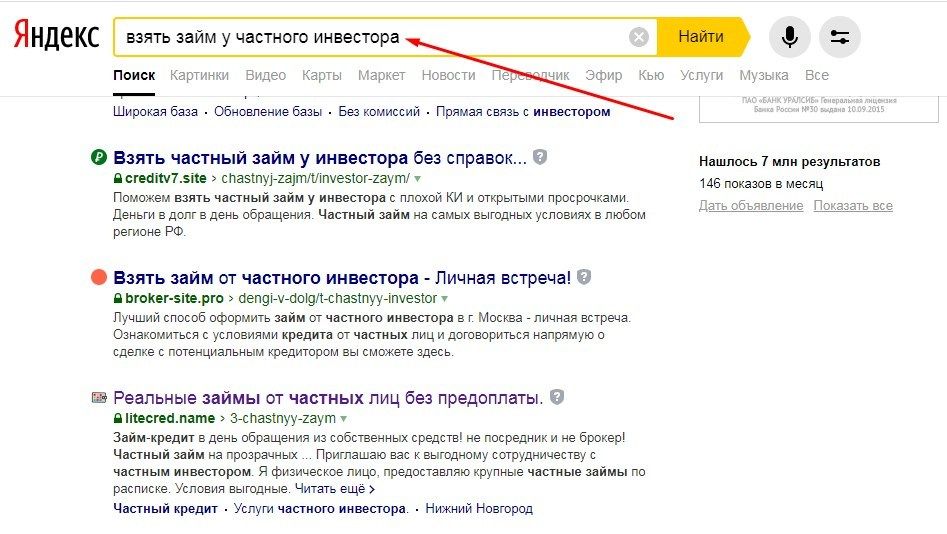The height and width of the screenshot is (534, 947).
Task: Click the microphone voice search icon
Action: coord(789,38)
